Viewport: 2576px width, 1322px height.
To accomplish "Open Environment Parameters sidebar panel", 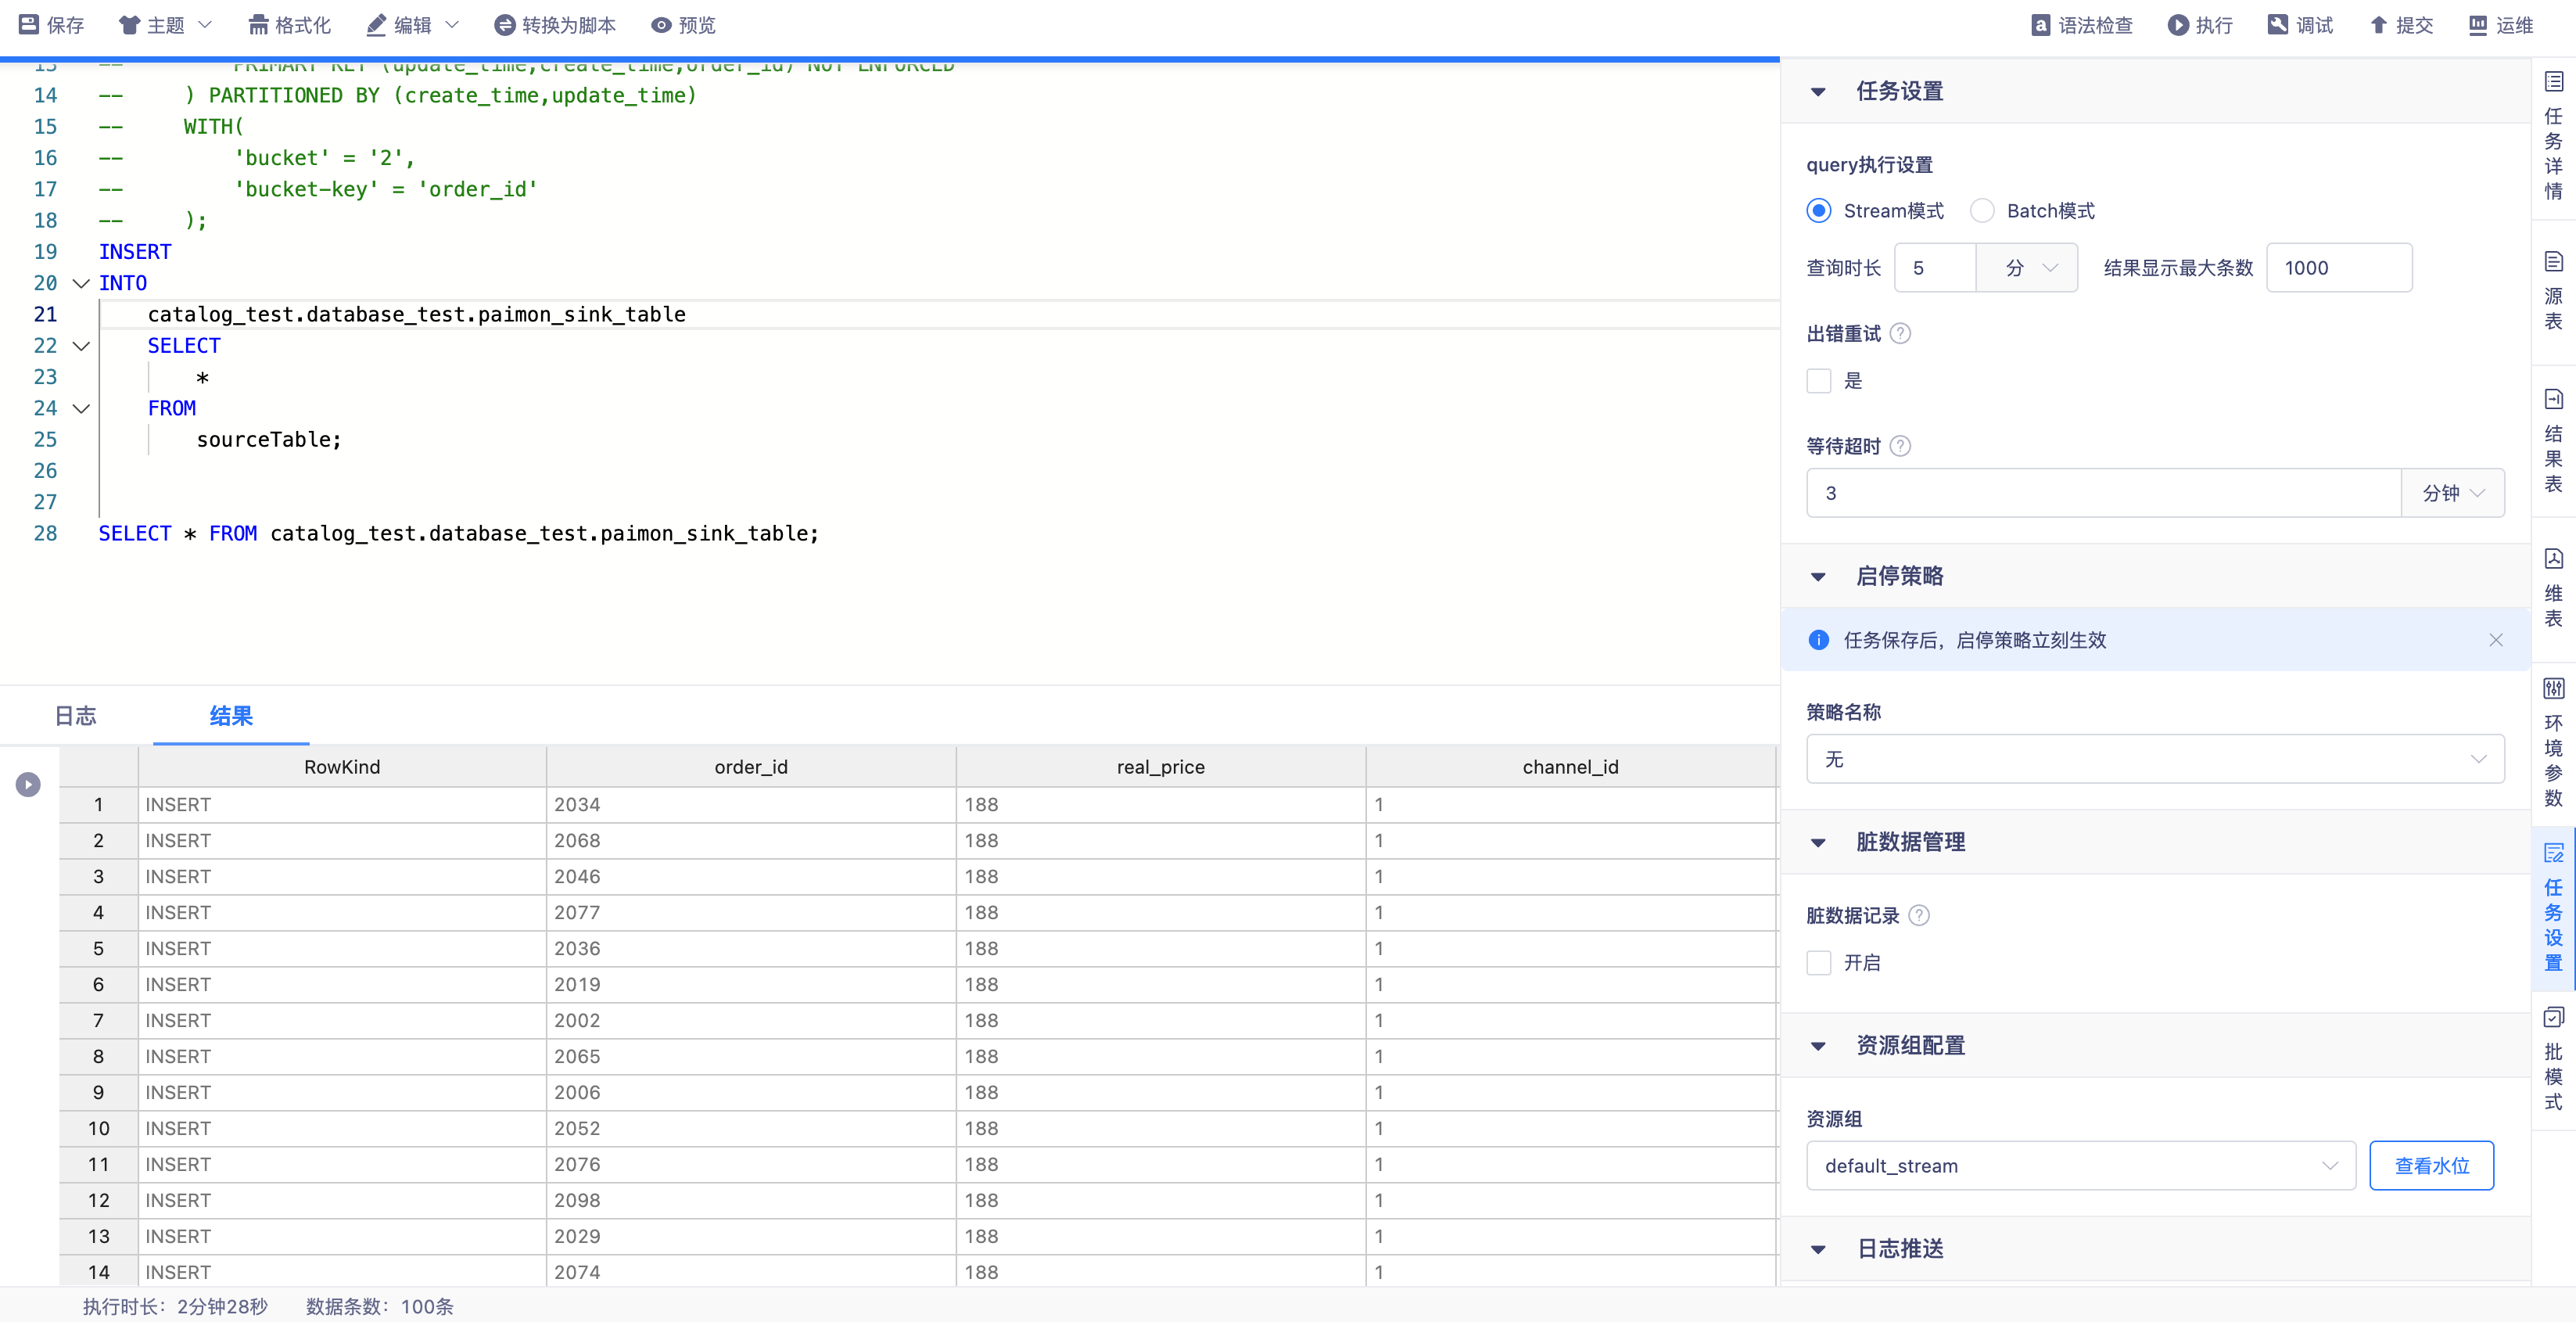I will (x=2553, y=742).
